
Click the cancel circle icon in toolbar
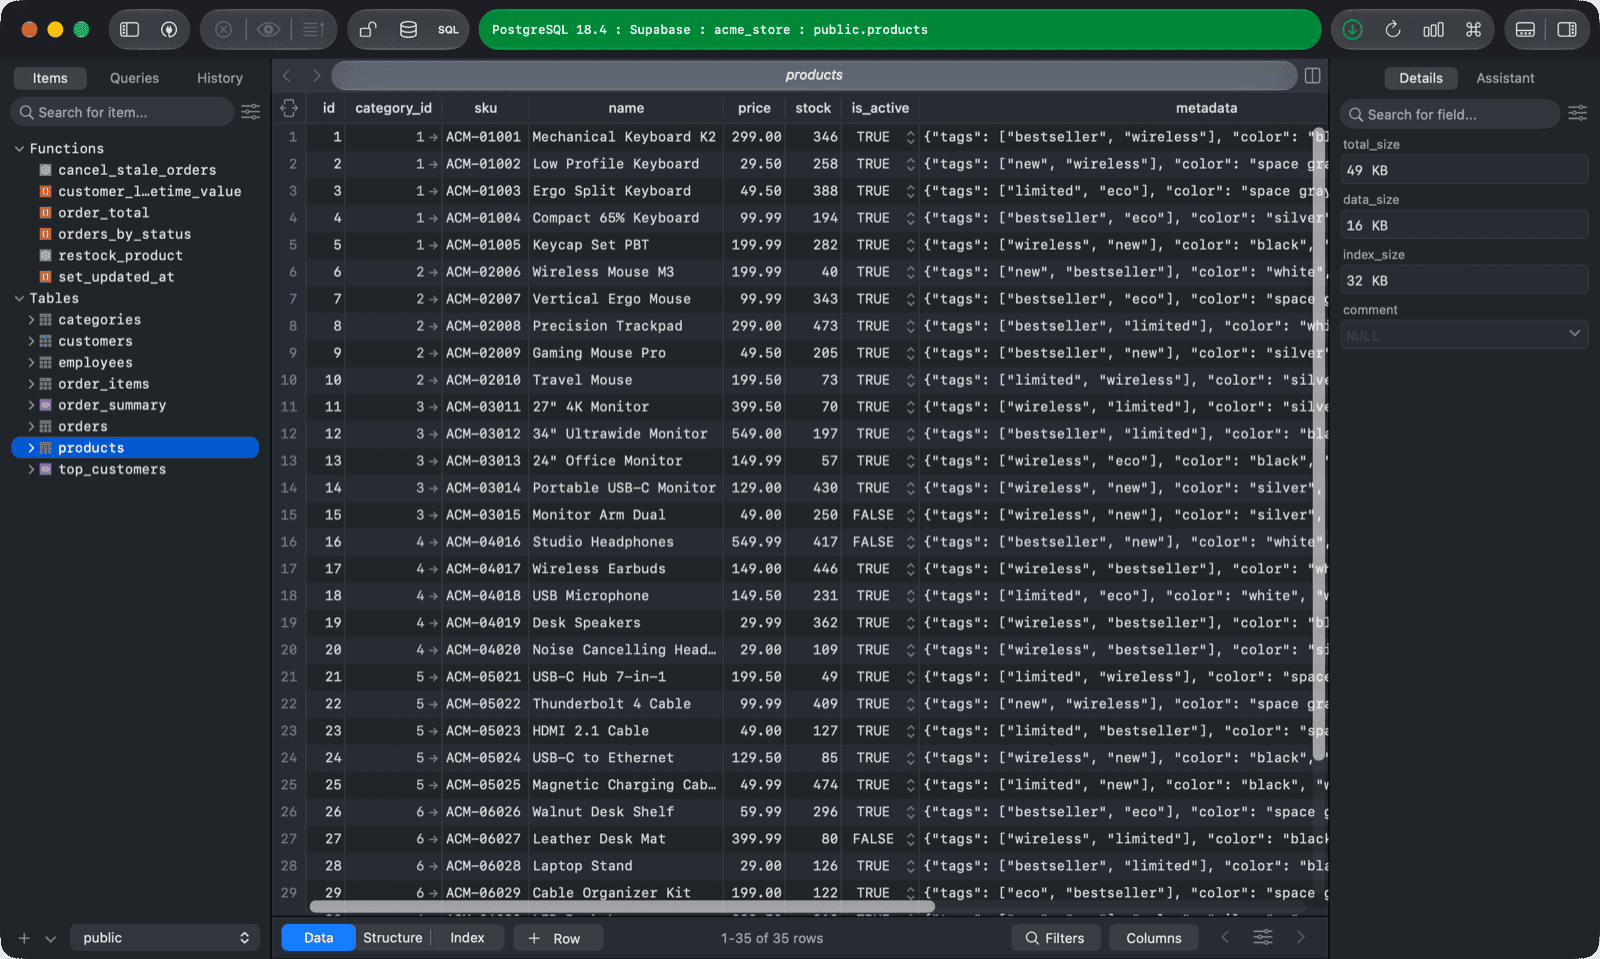tap(224, 30)
